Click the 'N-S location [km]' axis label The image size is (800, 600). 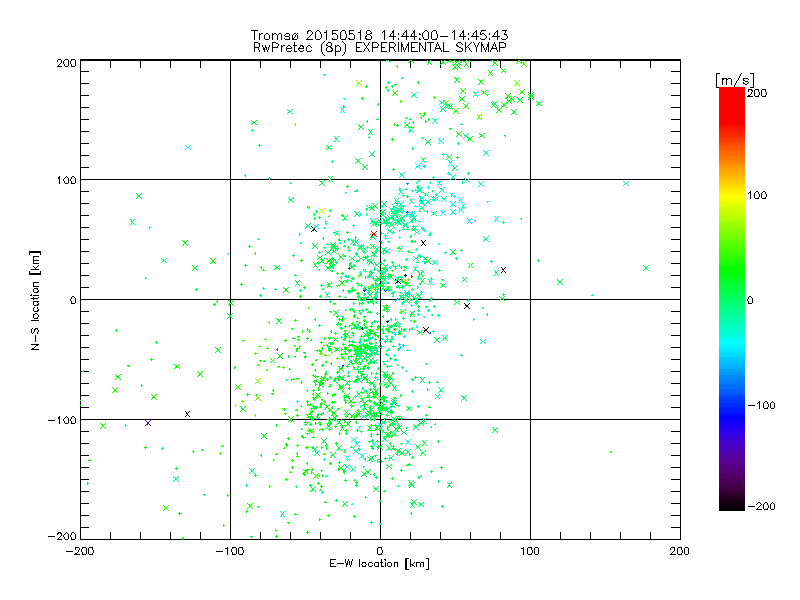[35, 300]
